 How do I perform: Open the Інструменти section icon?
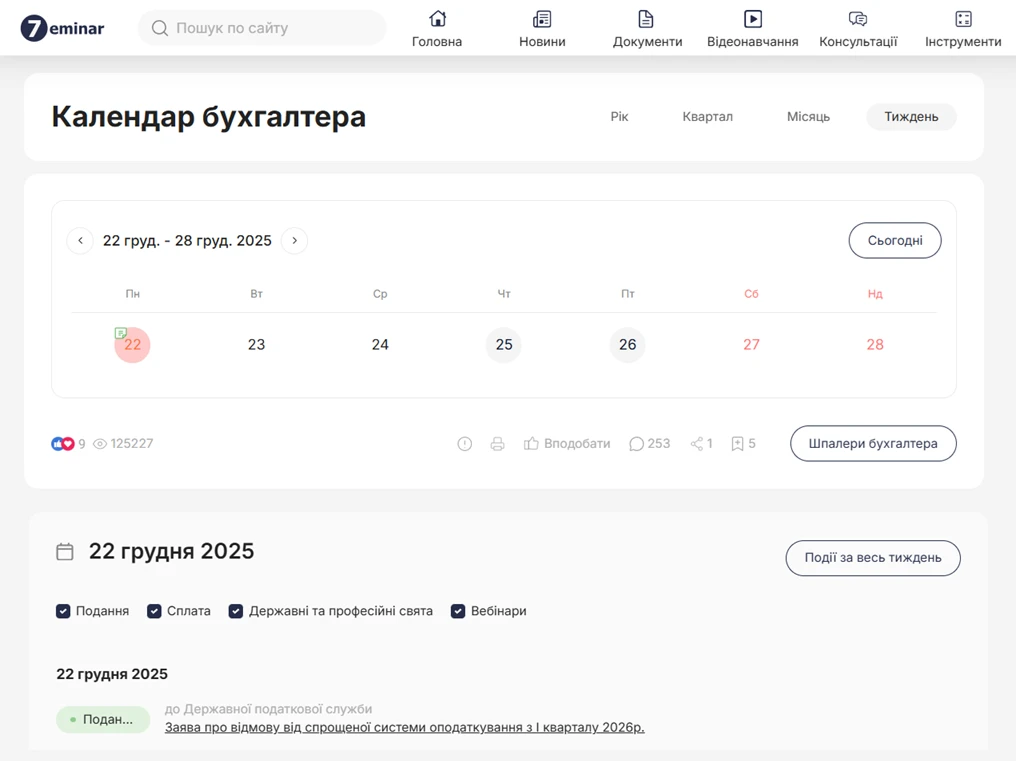pyautogui.click(x=962, y=18)
